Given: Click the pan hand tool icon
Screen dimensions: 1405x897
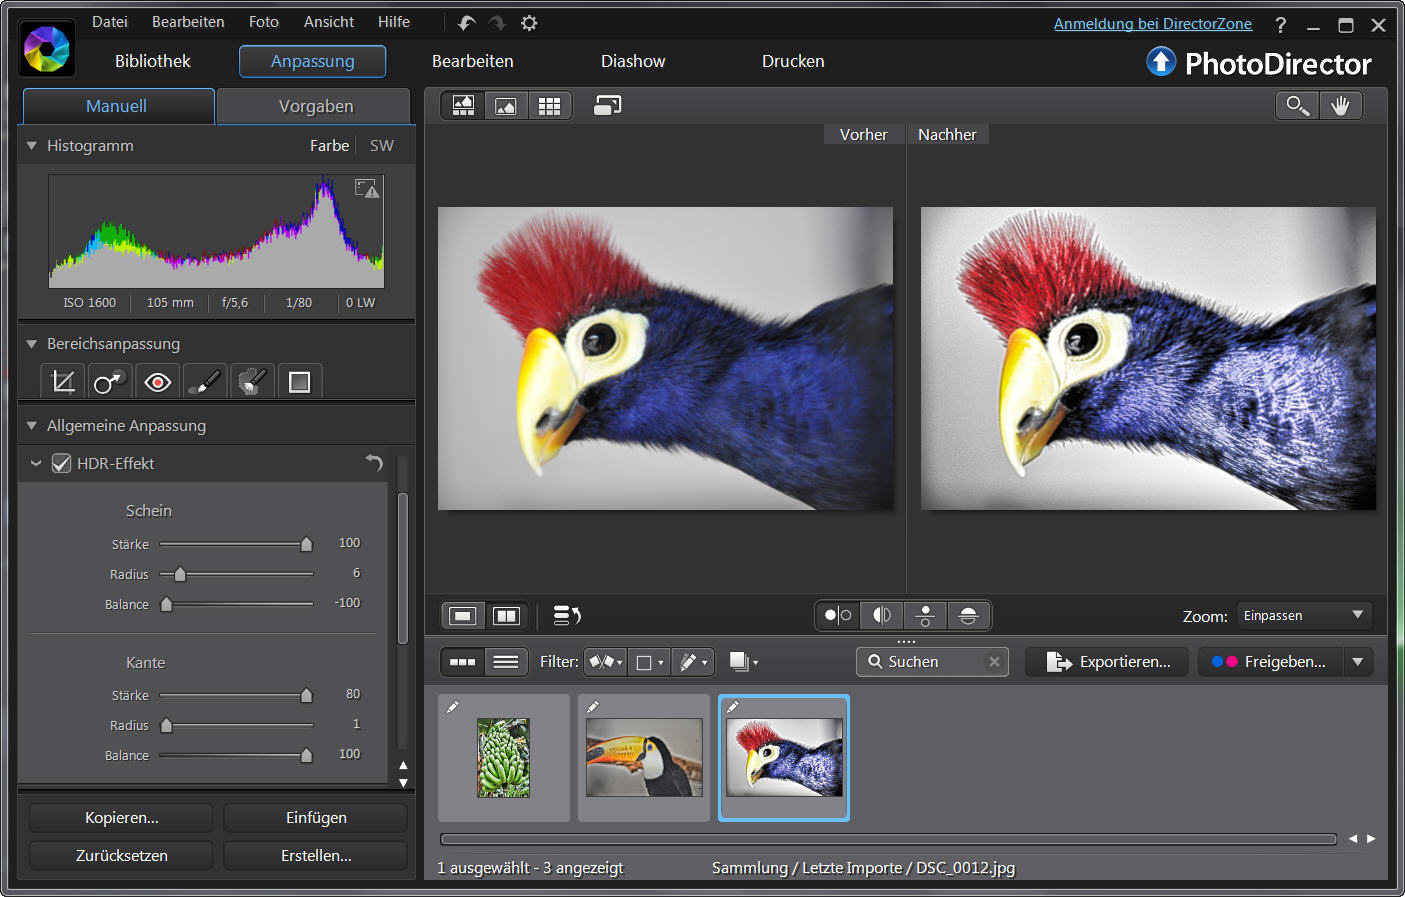Looking at the screenshot, I should coord(1340,106).
